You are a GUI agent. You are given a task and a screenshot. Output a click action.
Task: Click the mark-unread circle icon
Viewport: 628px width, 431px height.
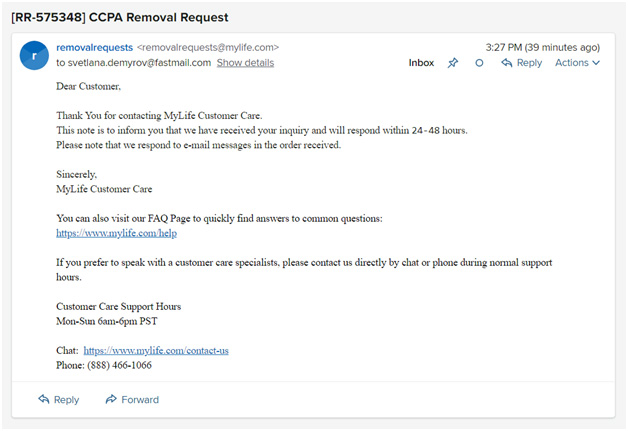point(479,63)
